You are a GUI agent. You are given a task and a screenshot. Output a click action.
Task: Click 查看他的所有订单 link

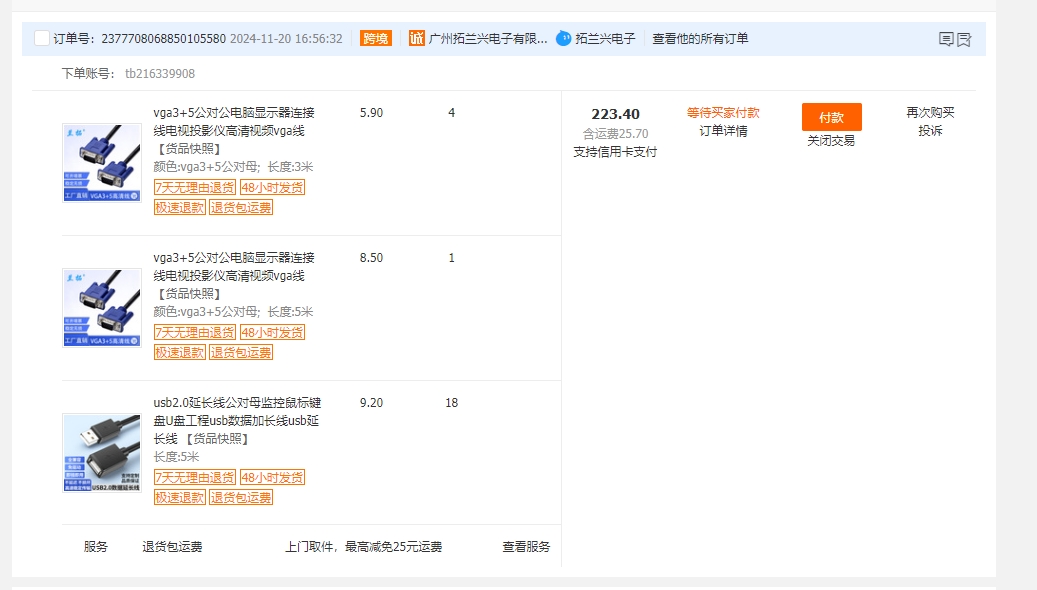[x=700, y=39]
